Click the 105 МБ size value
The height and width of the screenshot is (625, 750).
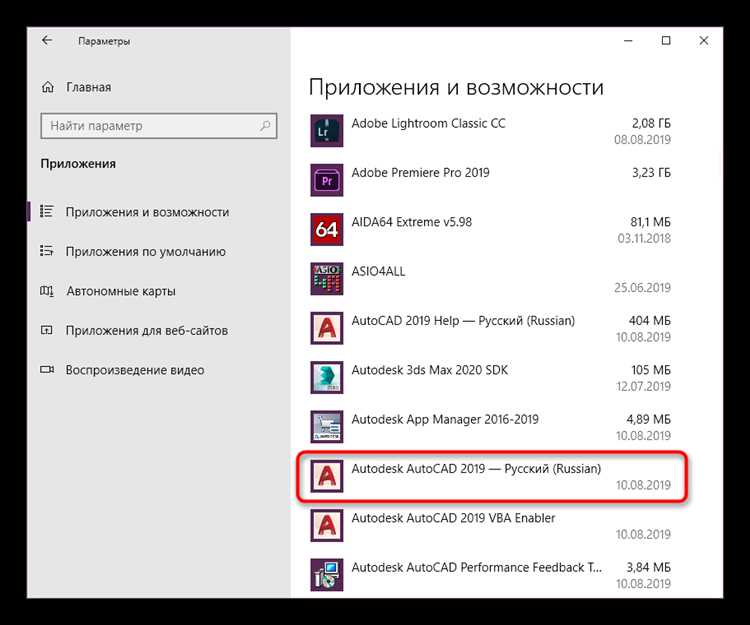[x=651, y=370]
